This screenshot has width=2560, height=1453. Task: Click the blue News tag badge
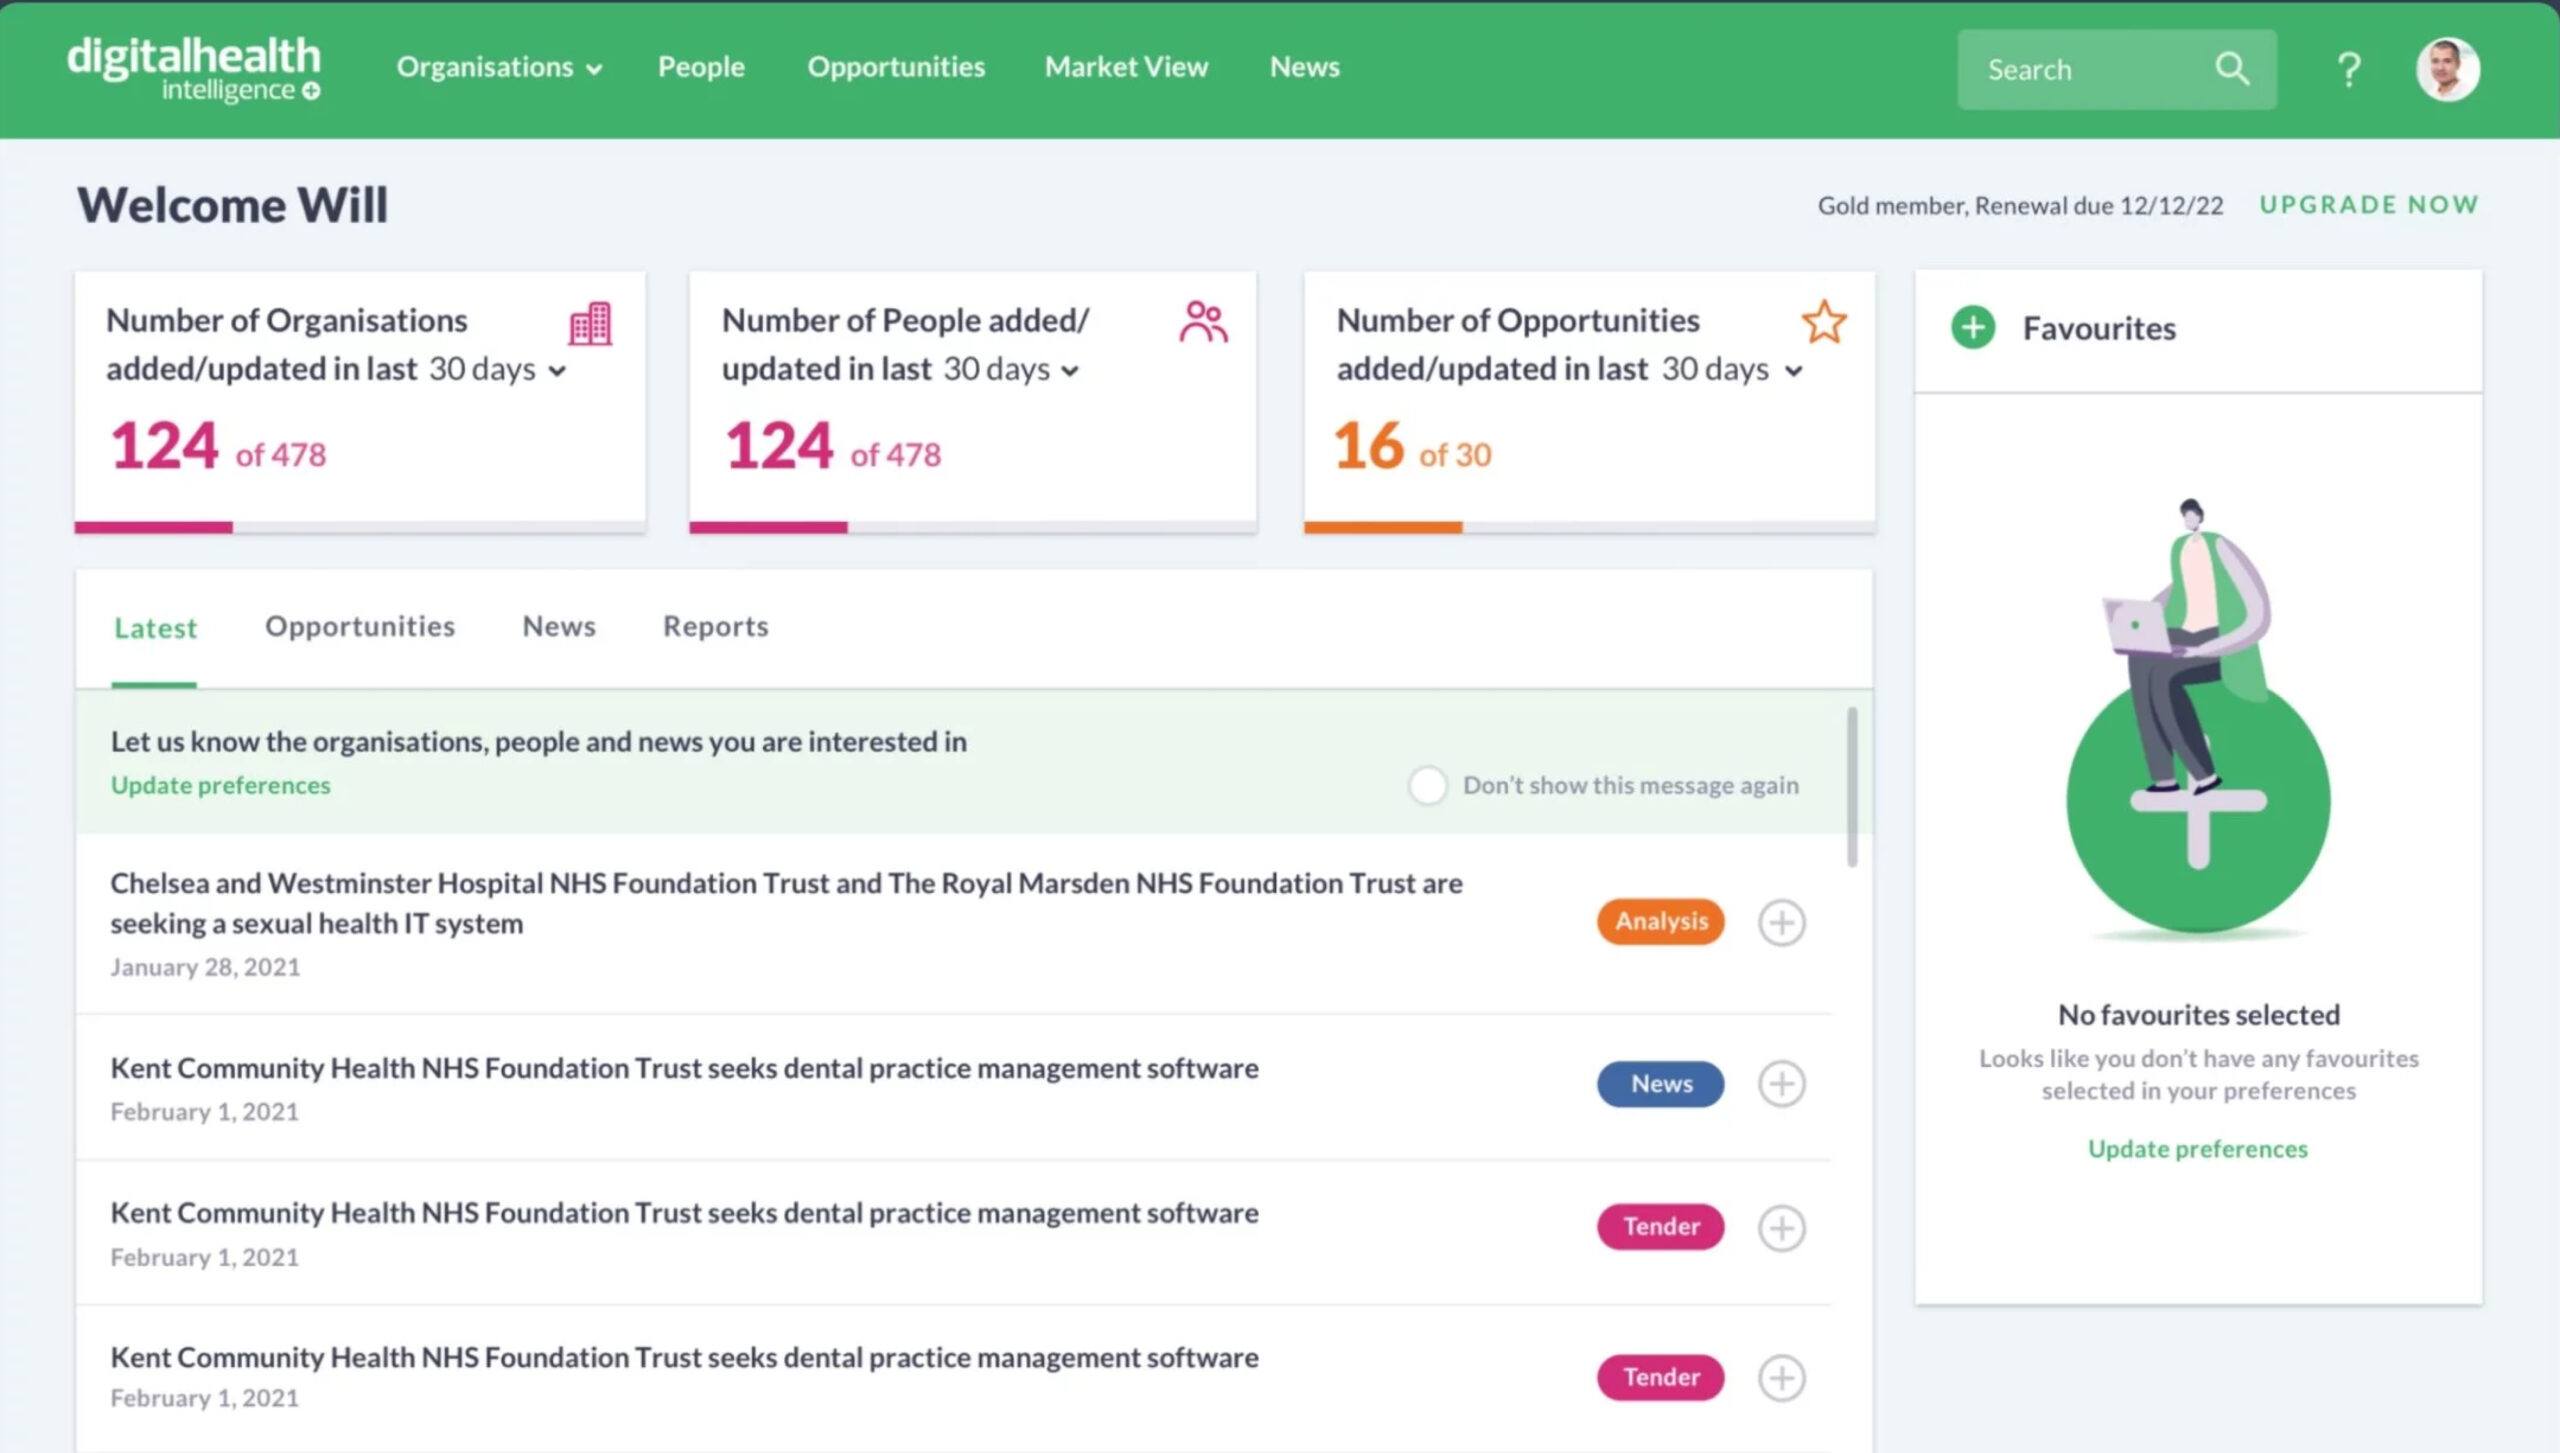pos(1660,1084)
